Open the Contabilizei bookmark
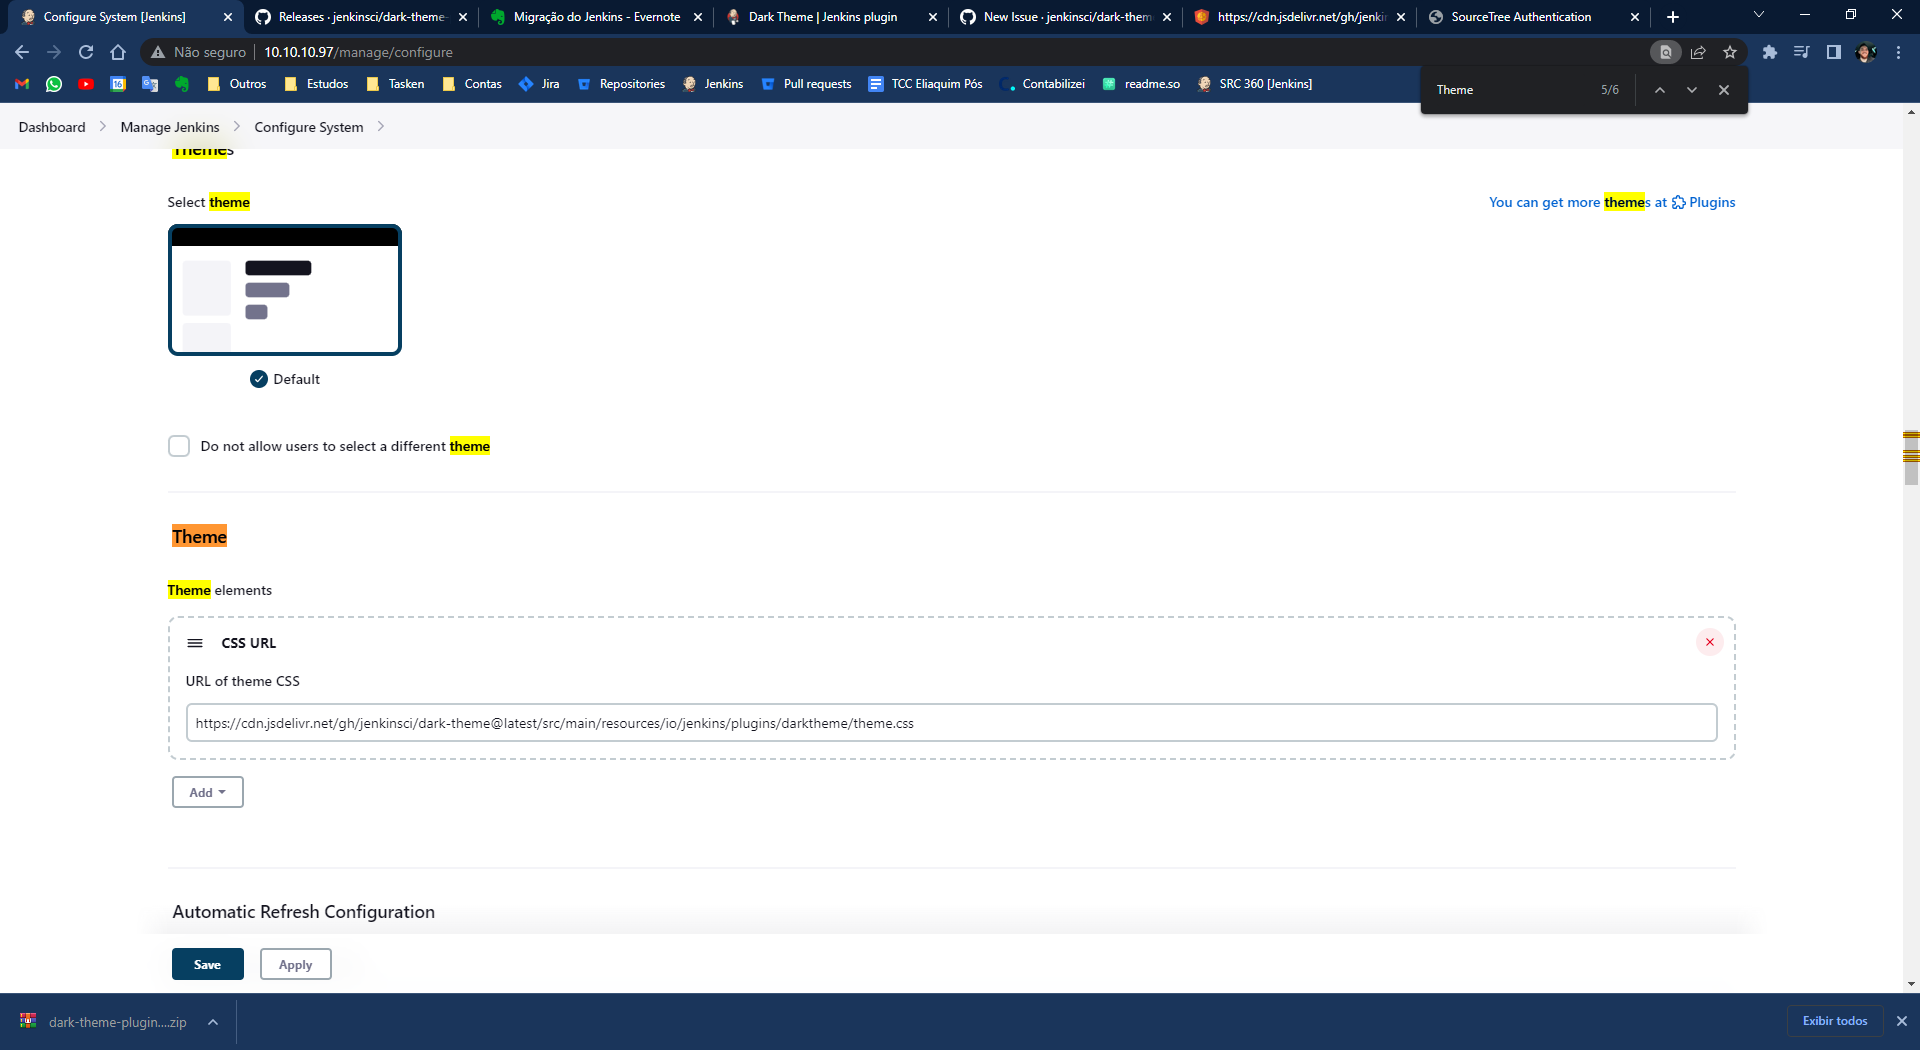 tap(1042, 84)
